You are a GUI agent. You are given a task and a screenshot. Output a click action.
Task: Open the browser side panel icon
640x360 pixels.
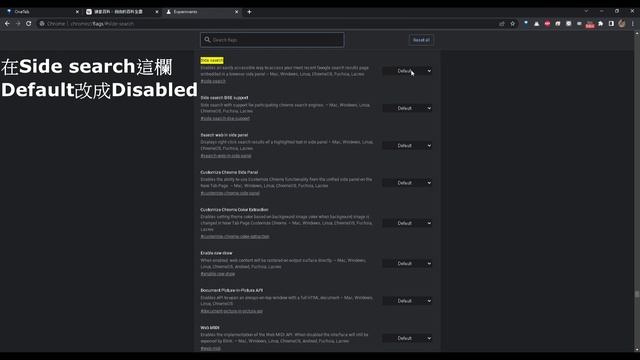(x=611, y=24)
